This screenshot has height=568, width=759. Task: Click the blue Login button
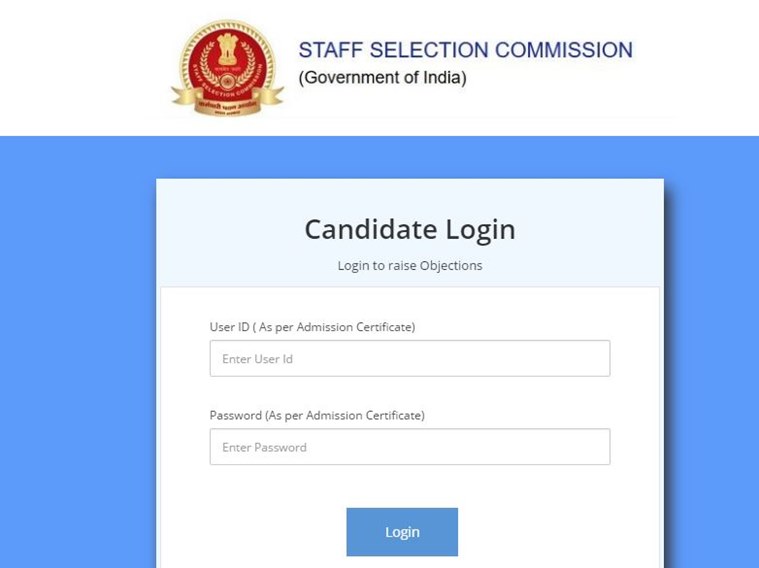(x=402, y=532)
